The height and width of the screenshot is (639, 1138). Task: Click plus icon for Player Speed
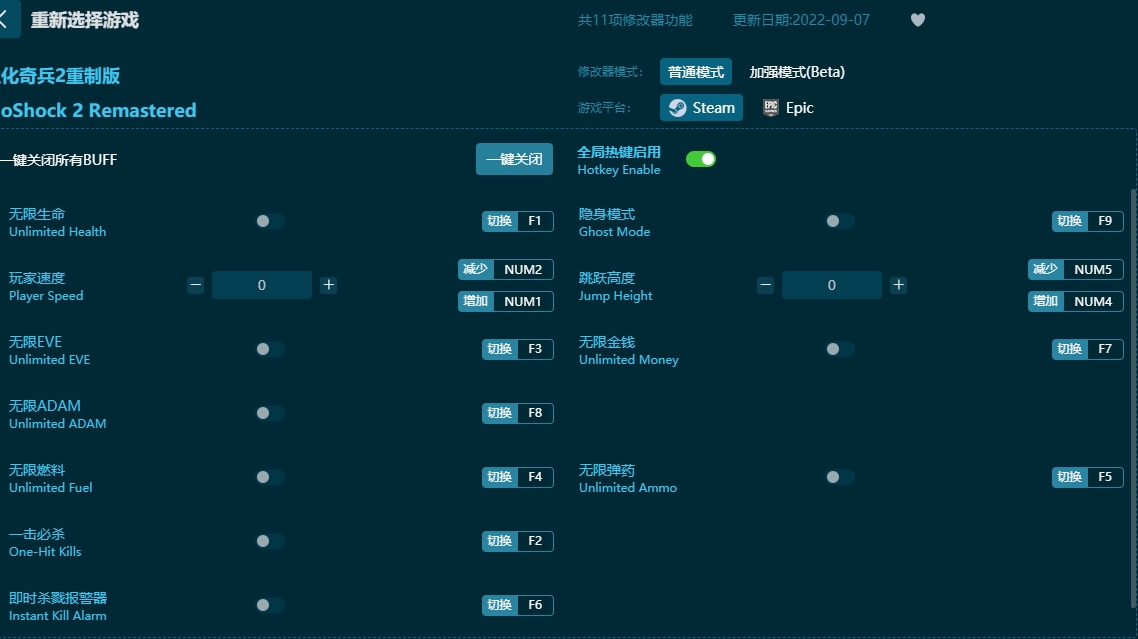328,285
